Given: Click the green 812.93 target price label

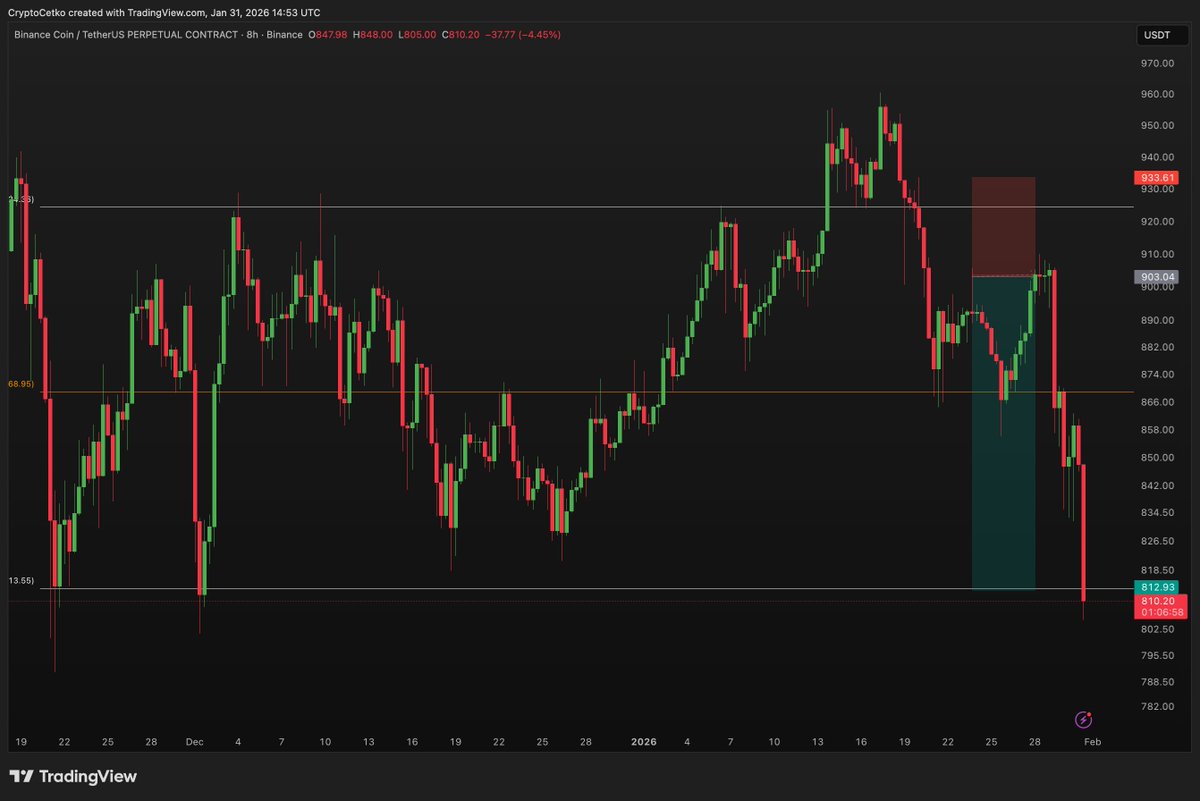Looking at the screenshot, I should click(x=1158, y=586).
